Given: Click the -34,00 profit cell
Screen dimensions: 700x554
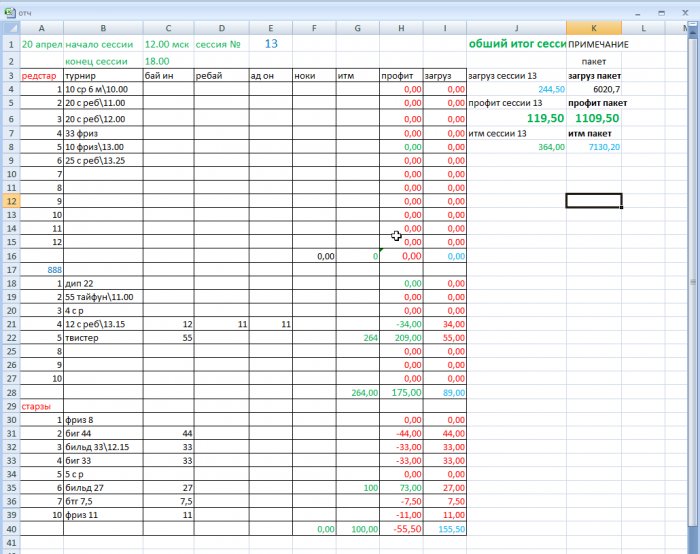Looking at the screenshot, I should tap(401, 324).
